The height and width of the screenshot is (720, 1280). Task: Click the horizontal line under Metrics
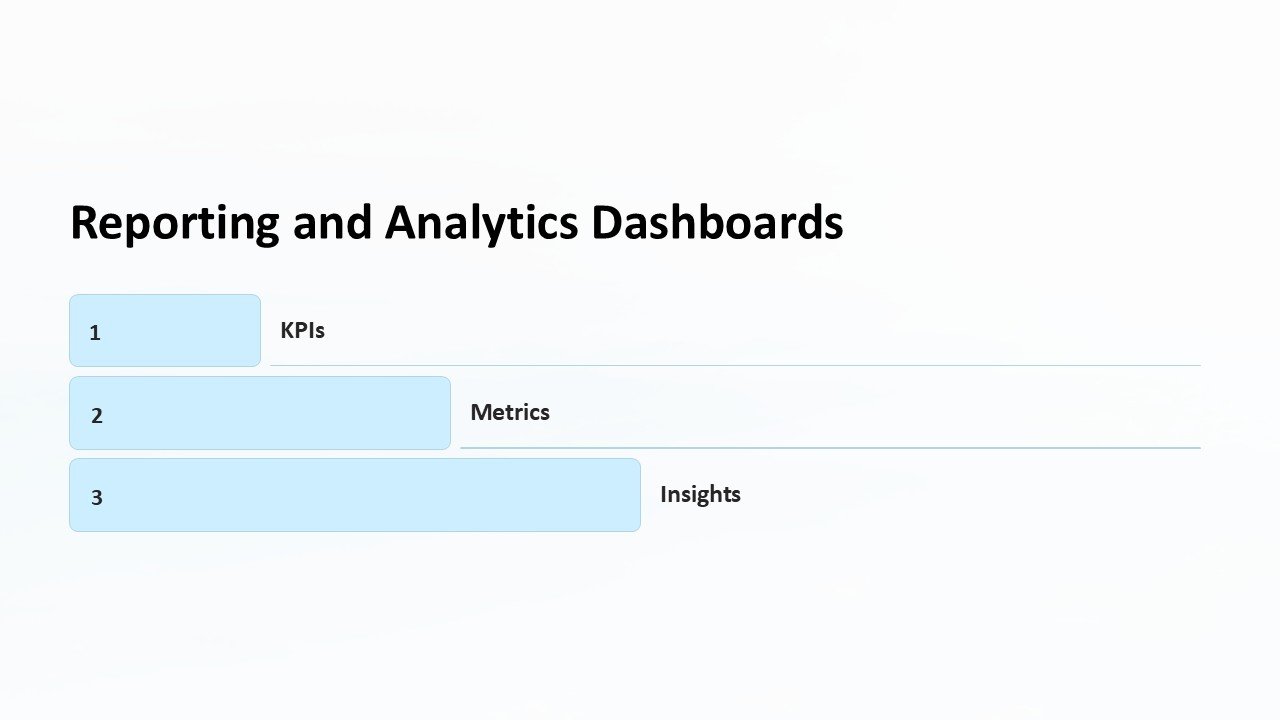click(x=830, y=447)
